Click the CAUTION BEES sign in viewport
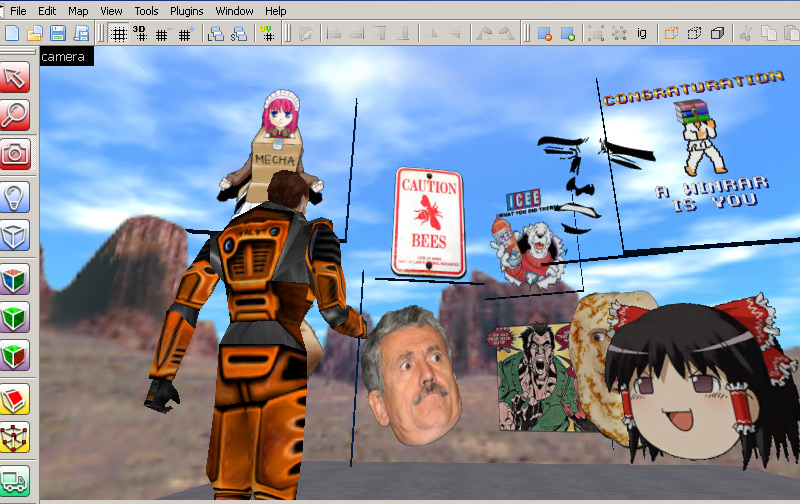Viewport: 800px width, 504px height. [429, 222]
